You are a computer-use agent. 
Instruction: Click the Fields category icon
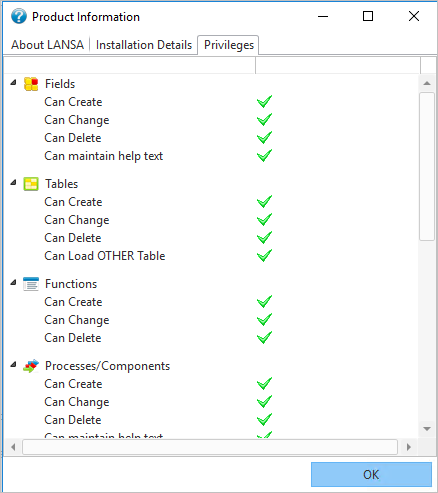pyautogui.click(x=31, y=84)
